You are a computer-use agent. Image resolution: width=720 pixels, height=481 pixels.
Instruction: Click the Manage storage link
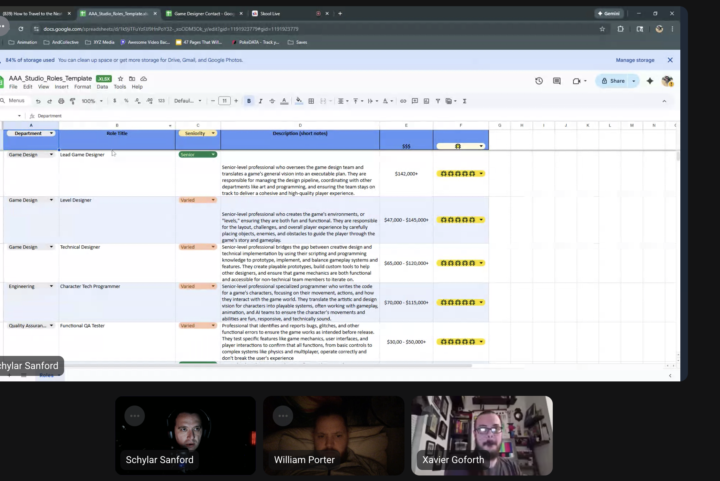(x=635, y=60)
